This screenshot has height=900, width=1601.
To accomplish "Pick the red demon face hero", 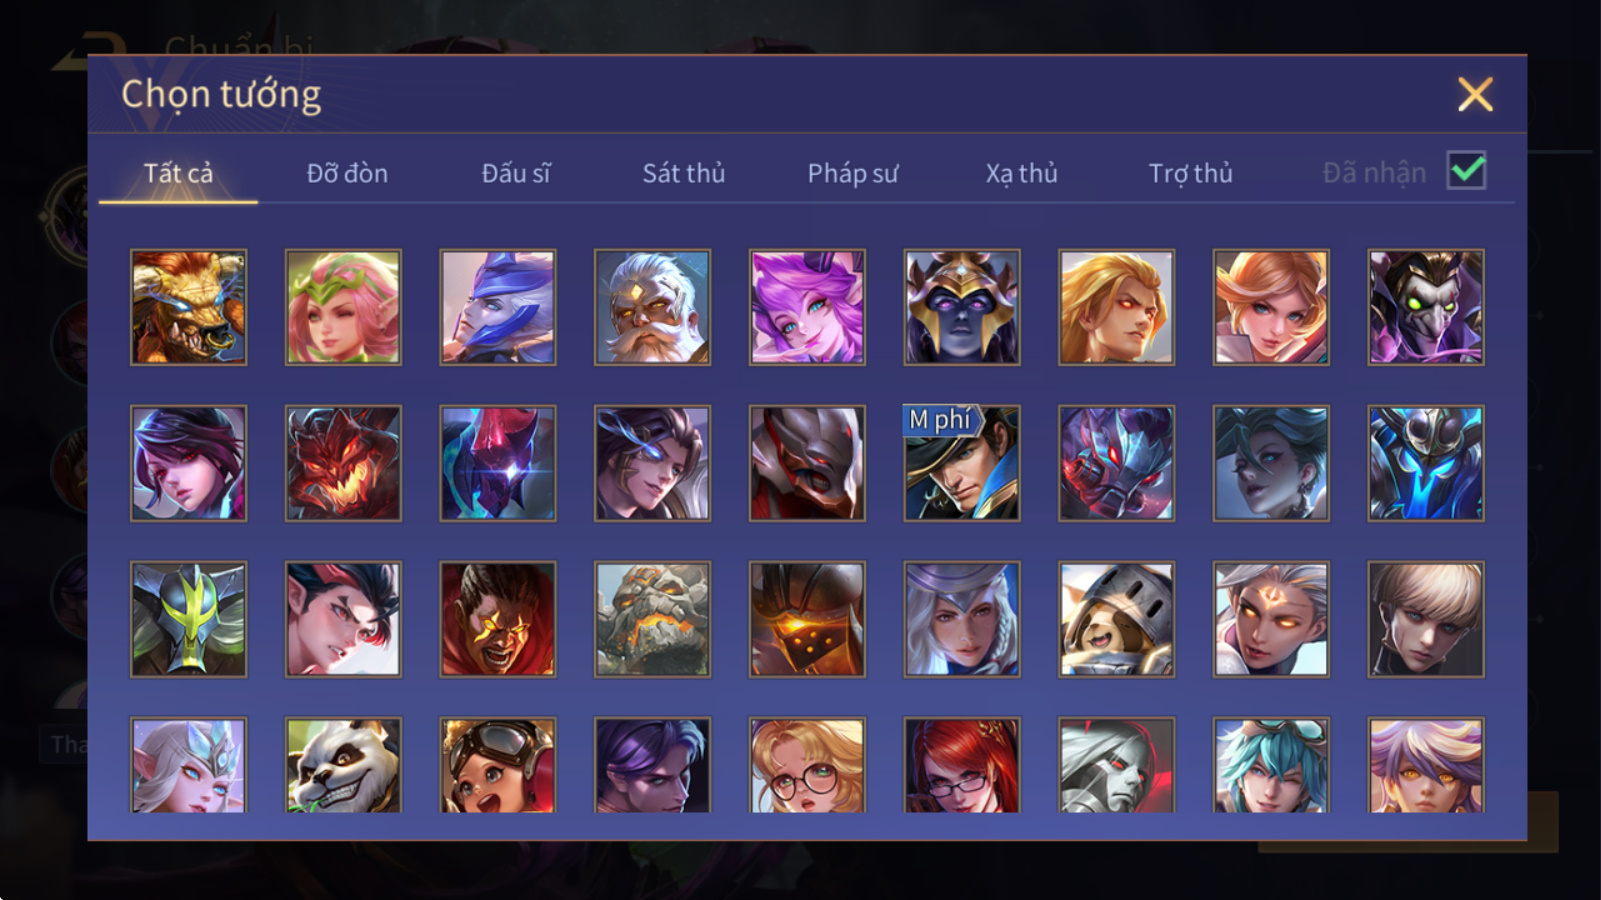I will click(x=343, y=463).
